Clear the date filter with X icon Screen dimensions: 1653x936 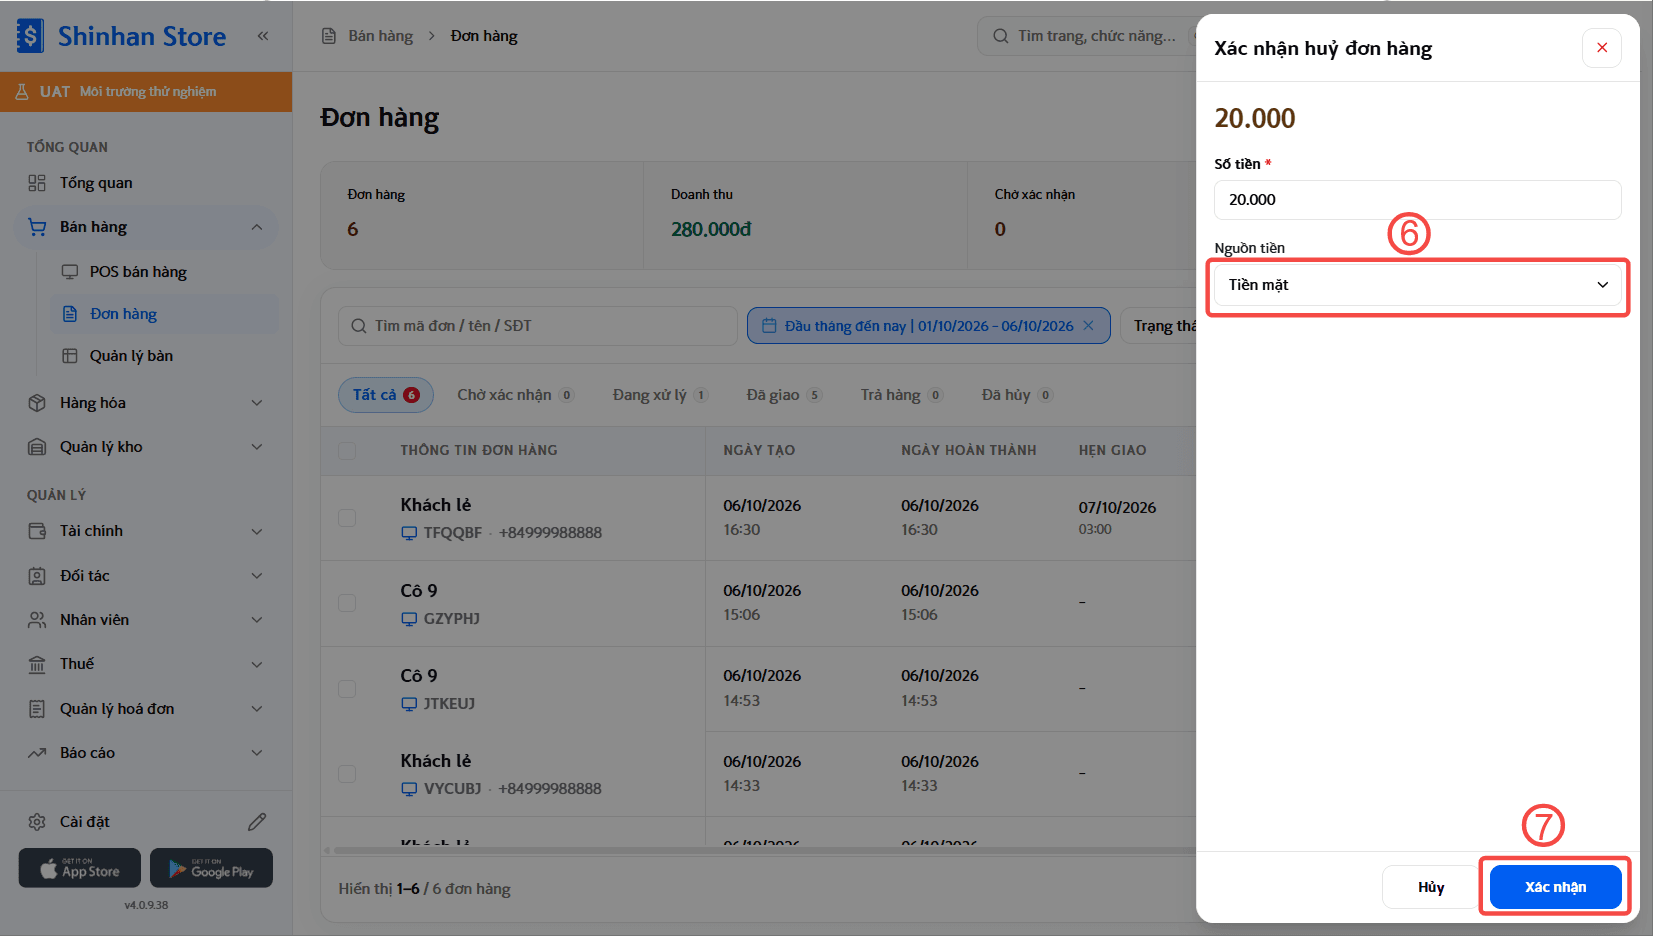tap(1089, 326)
